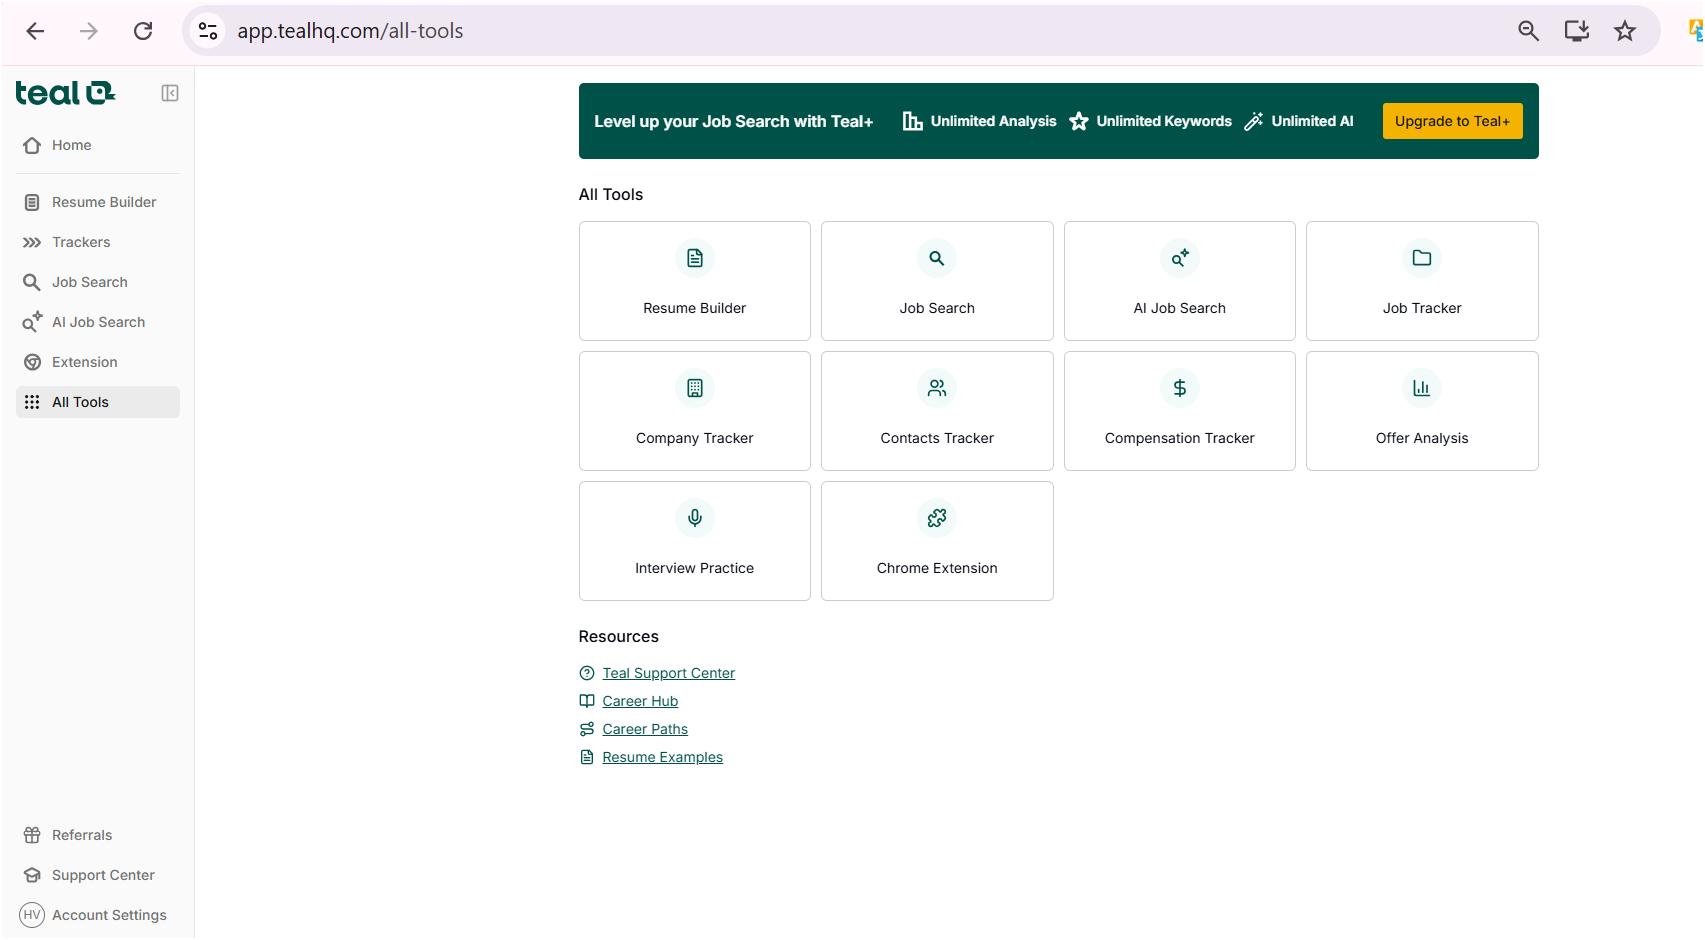The image size is (1705, 940).
Task: Click the Support Center graduation cap icon
Action: click(32, 875)
